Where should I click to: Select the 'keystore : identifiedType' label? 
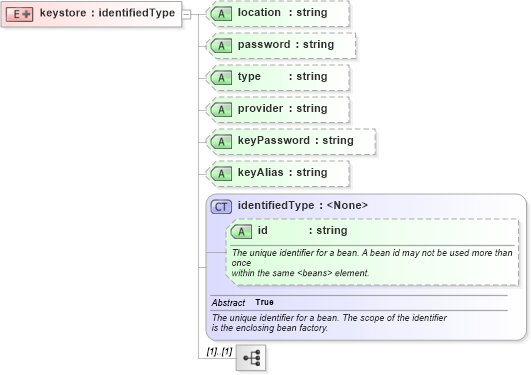pyautogui.click(x=107, y=13)
